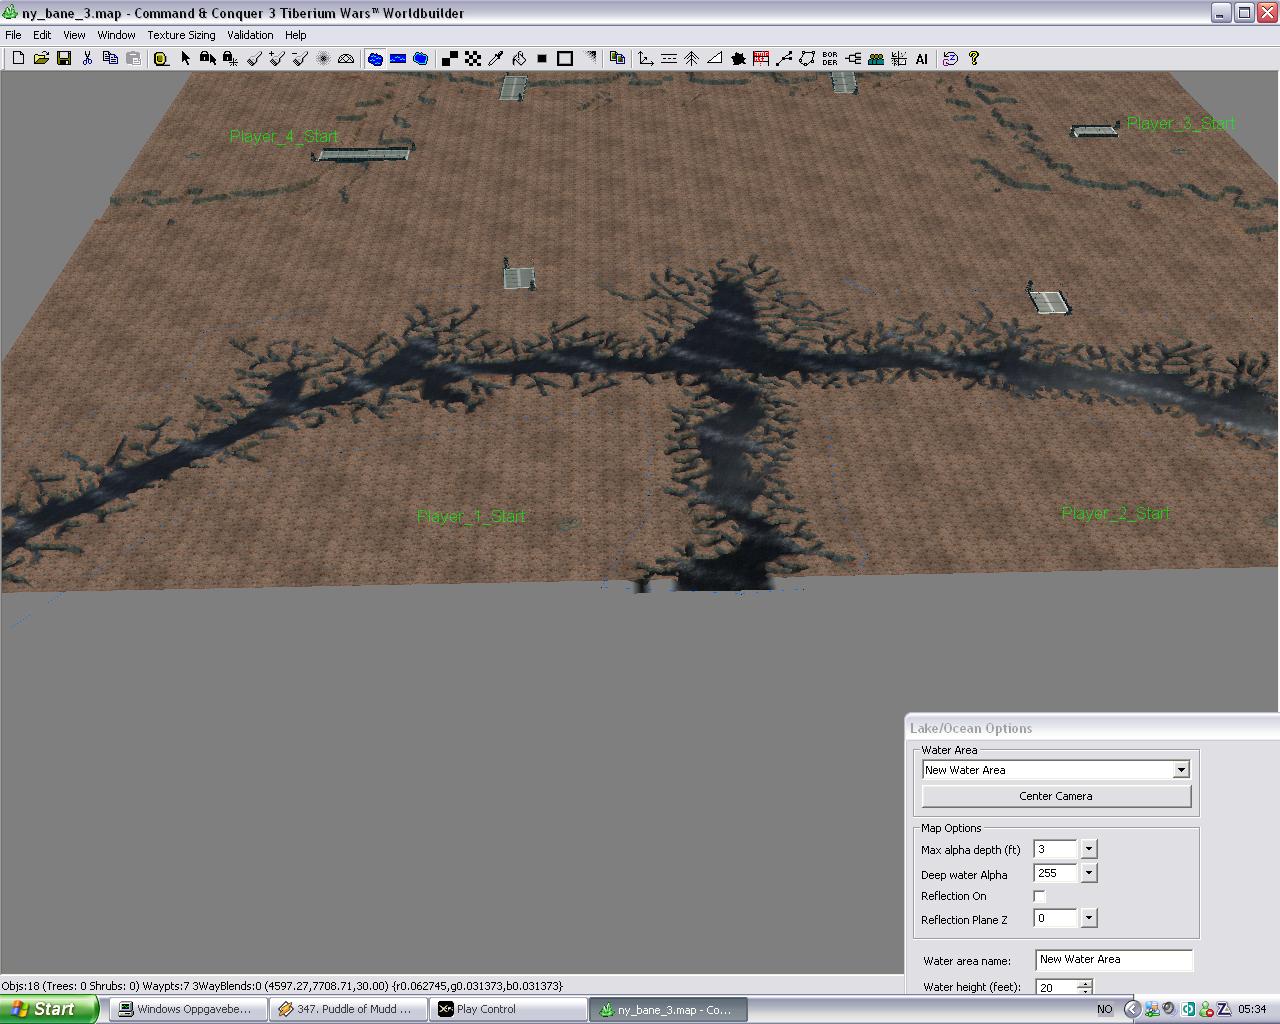
Task: Open the AI tool in toolbar
Action: [922, 59]
